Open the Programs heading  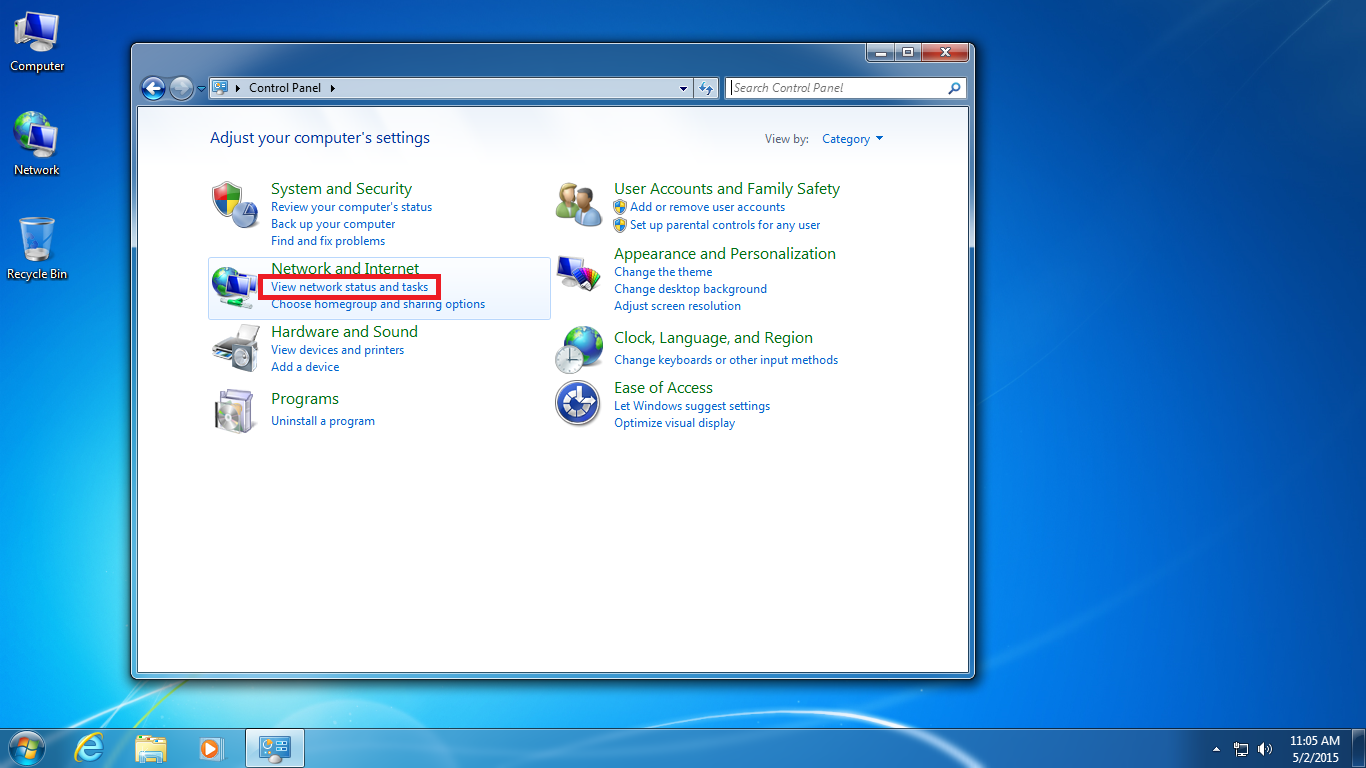tap(305, 399)
